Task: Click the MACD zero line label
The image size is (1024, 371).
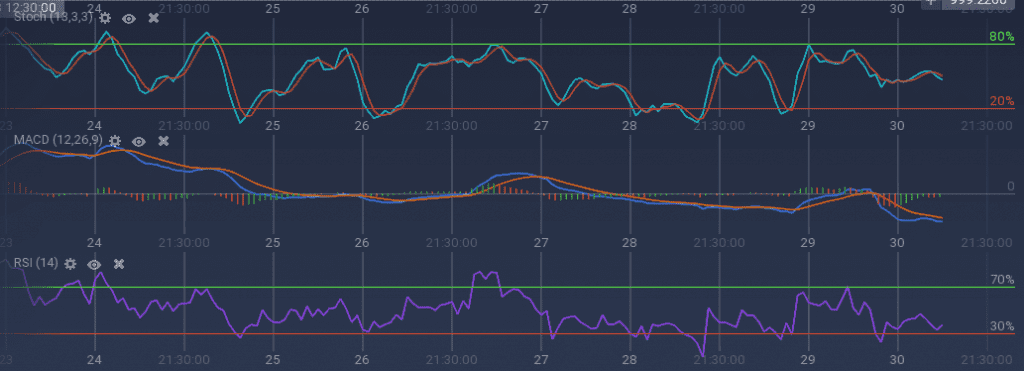Action: pos(1010,187)
